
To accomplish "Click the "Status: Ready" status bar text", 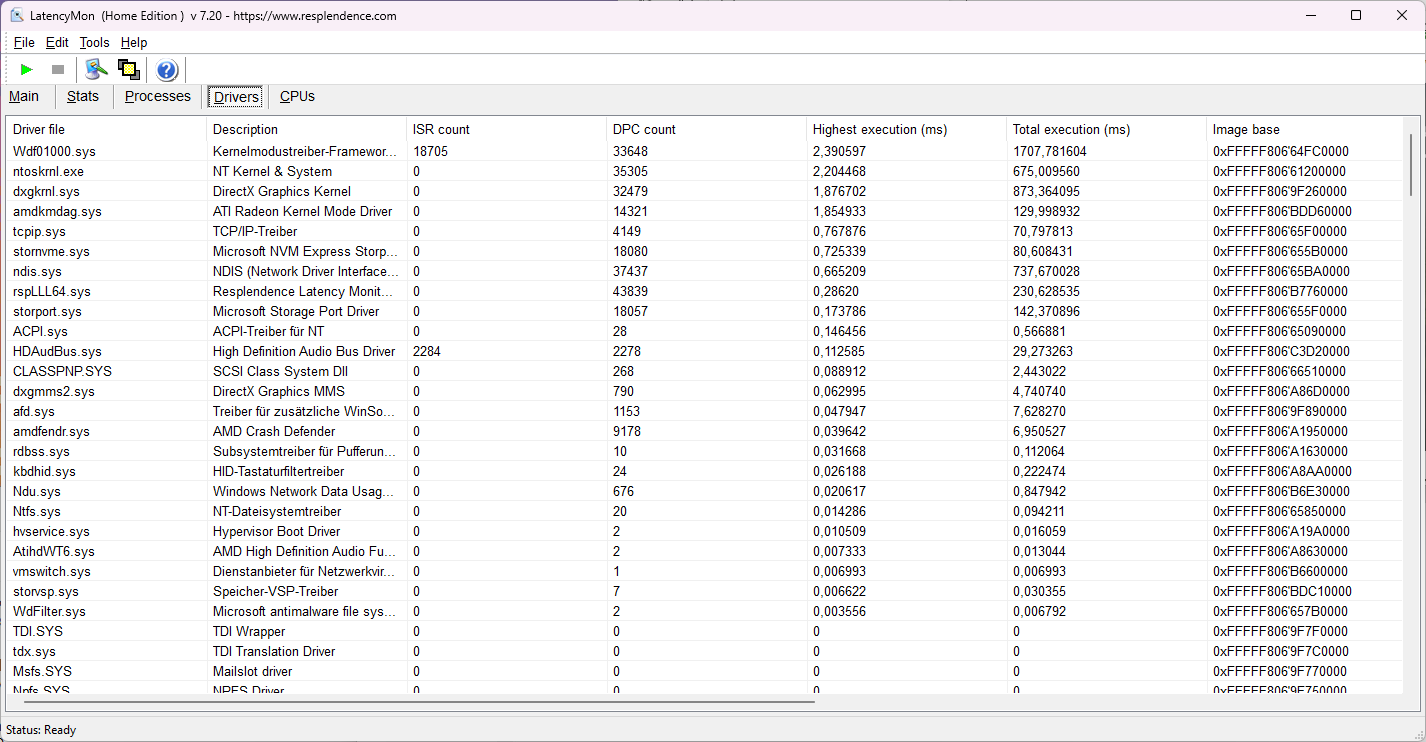I will [41, 730].
